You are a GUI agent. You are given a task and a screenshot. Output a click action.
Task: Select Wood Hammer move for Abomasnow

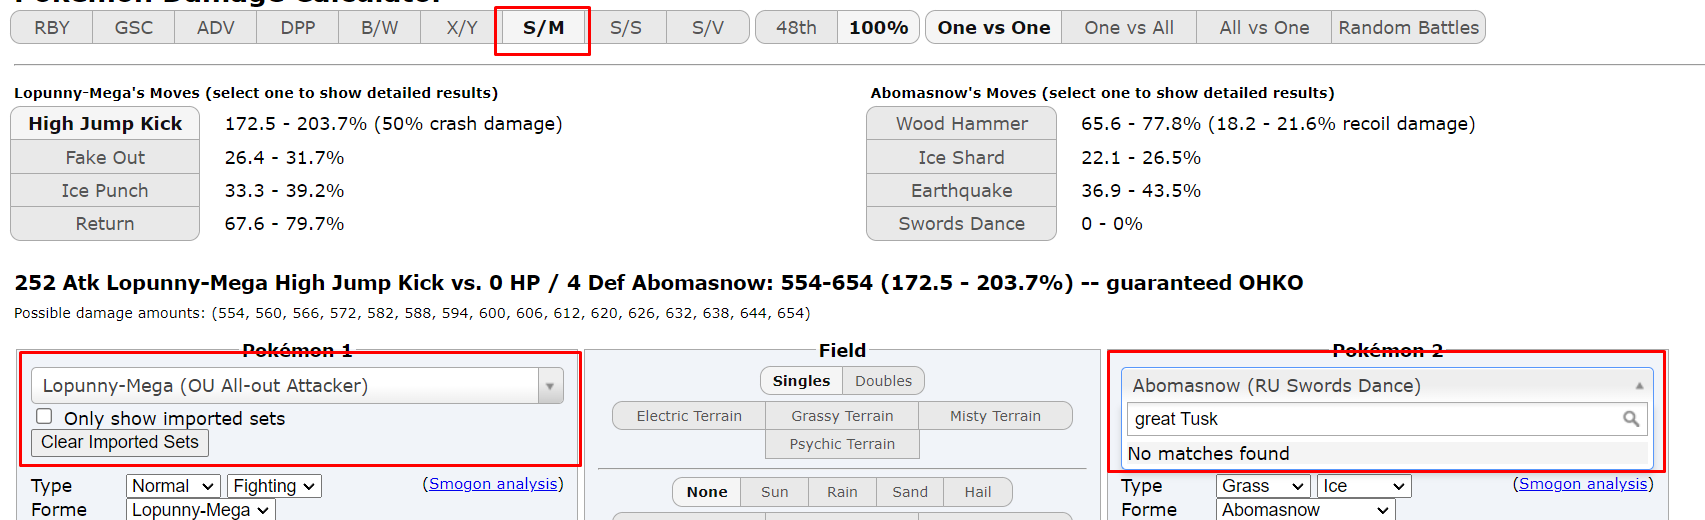961,124
